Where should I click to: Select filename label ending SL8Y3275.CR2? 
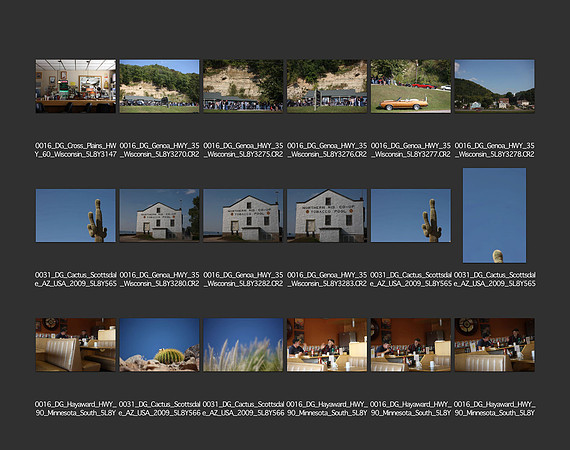[243, 150]
